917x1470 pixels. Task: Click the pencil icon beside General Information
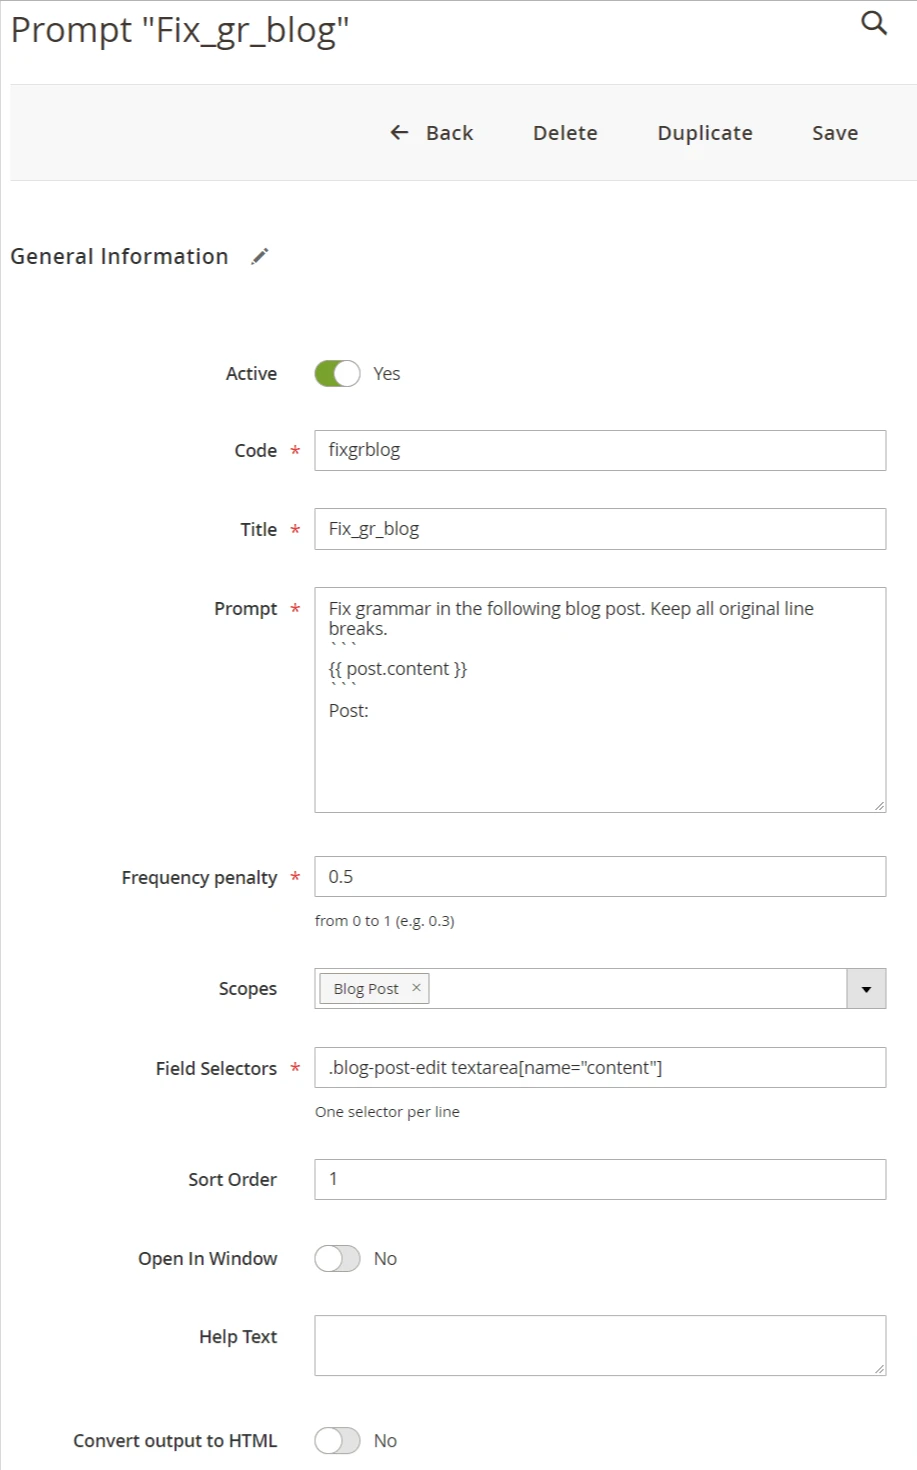point(260,257)
